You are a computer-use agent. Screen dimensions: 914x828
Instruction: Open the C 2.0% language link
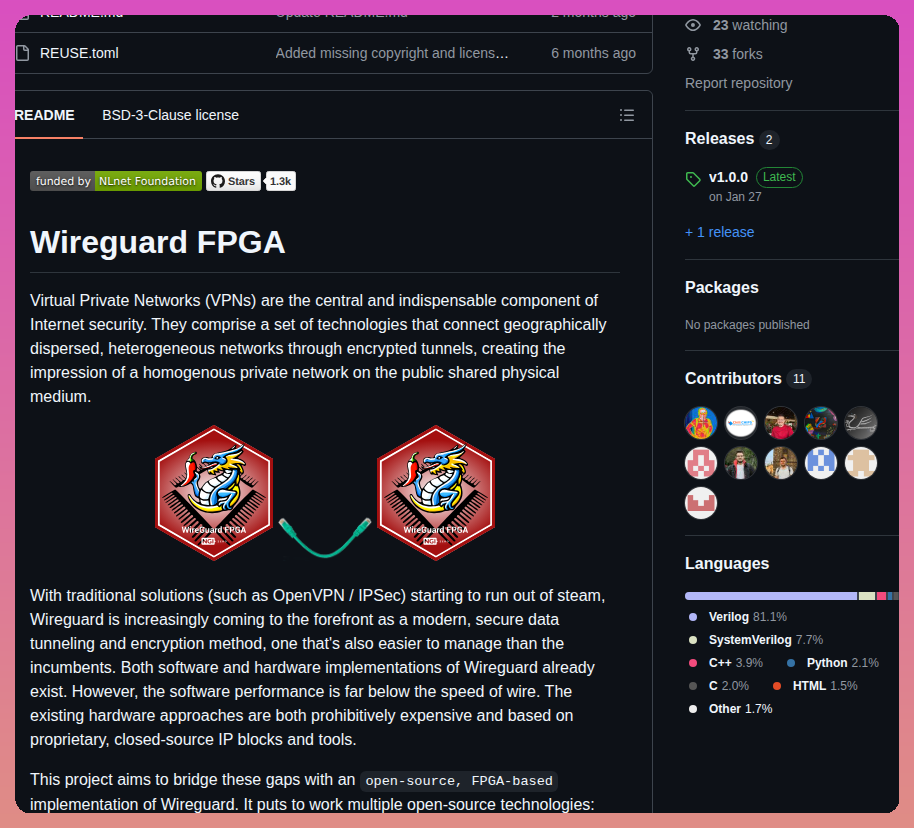(718, 686)
